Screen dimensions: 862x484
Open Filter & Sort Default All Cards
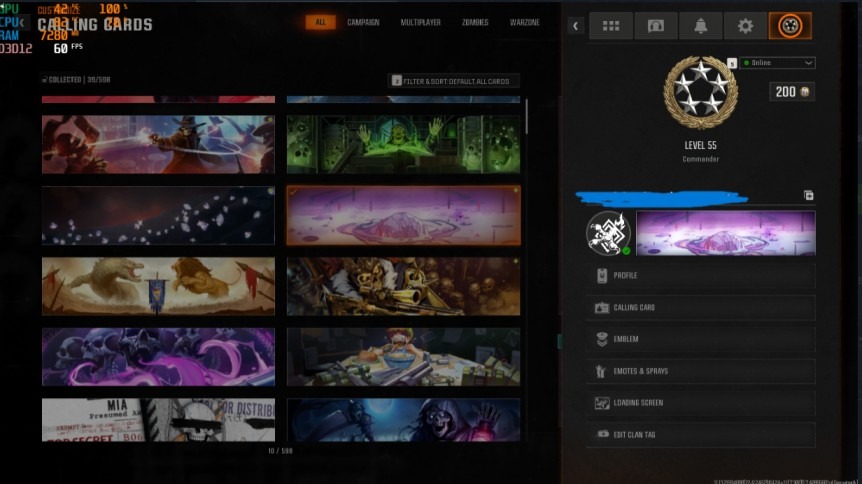[x=454, y=81]
